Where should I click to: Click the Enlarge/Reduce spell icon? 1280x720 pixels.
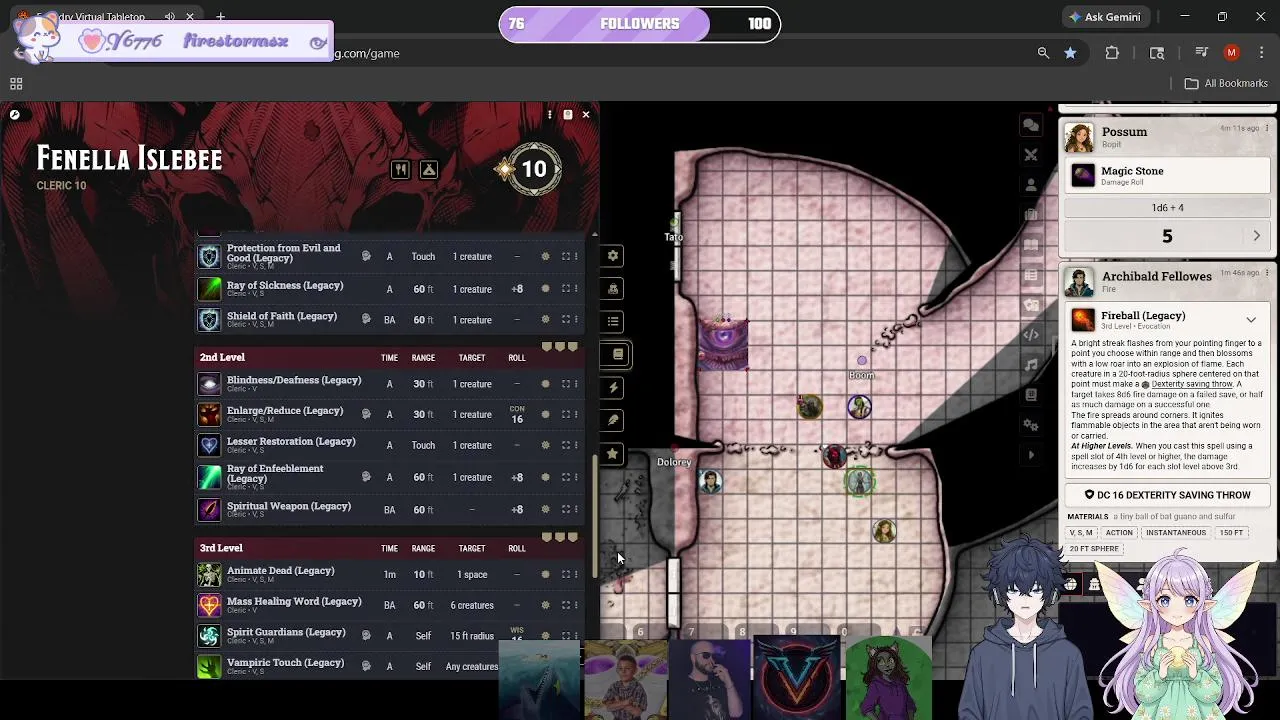209,414
